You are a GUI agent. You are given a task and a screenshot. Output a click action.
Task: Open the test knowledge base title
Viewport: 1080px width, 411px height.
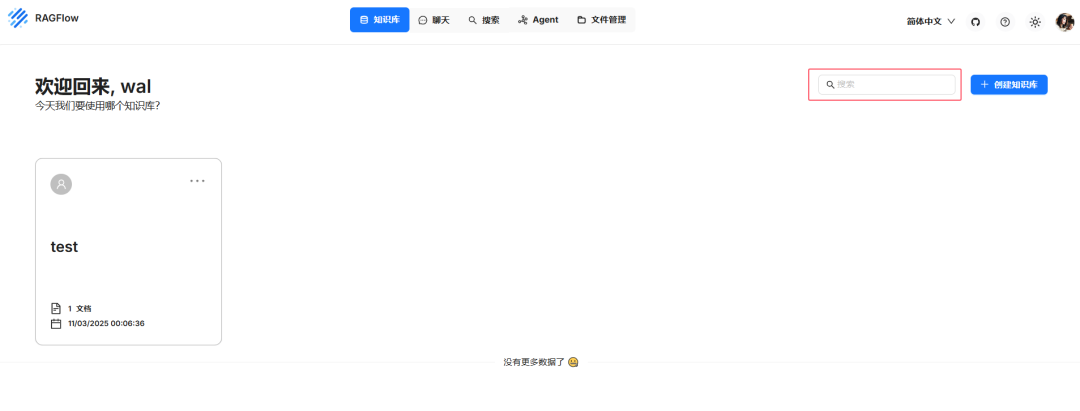point(64,246)
